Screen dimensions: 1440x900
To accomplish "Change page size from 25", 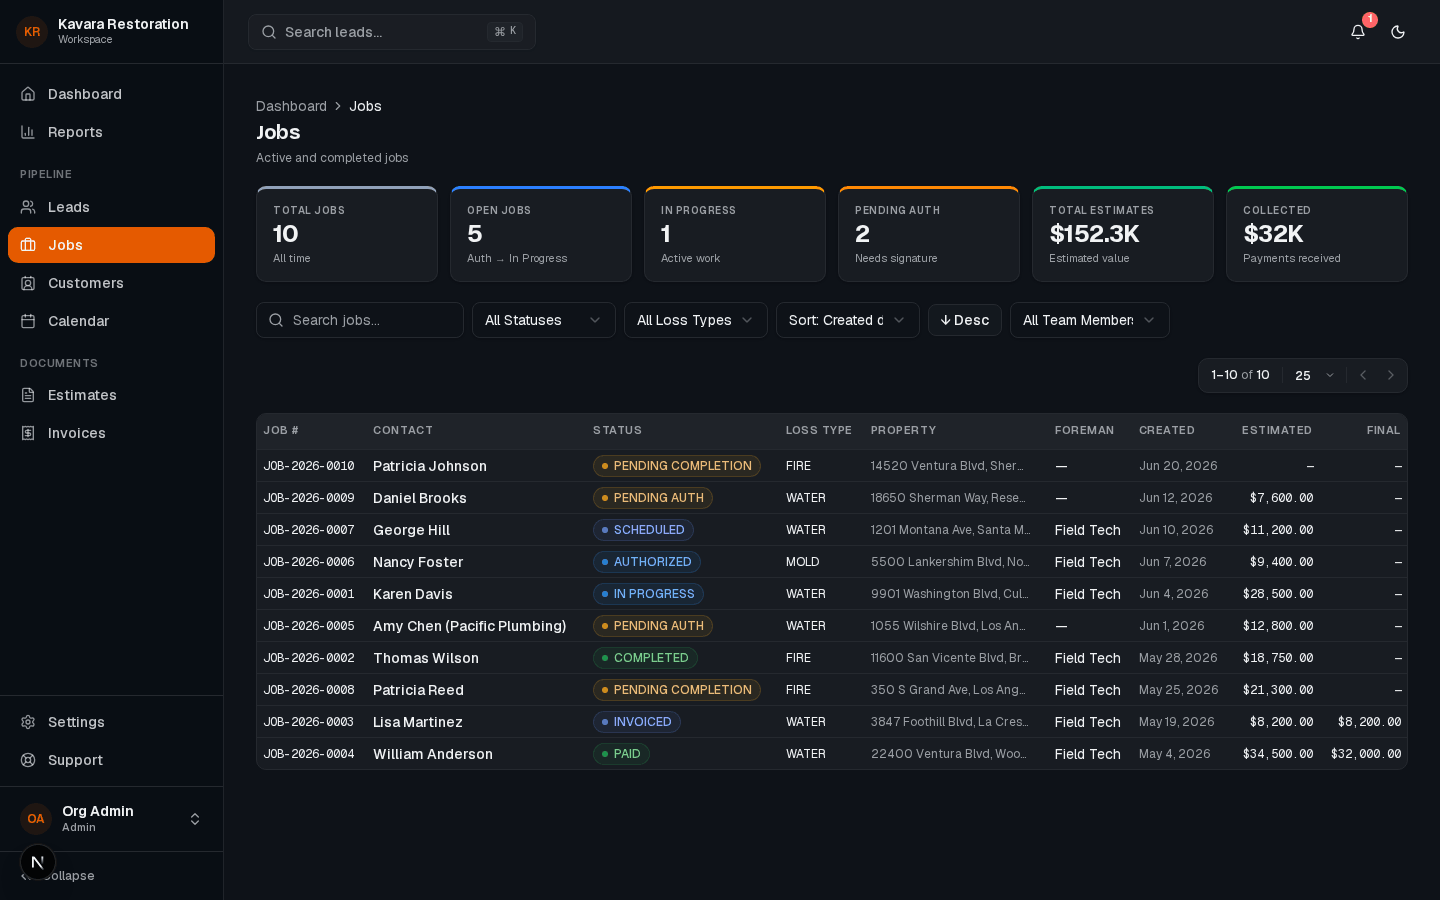I will pos(1314,375).
